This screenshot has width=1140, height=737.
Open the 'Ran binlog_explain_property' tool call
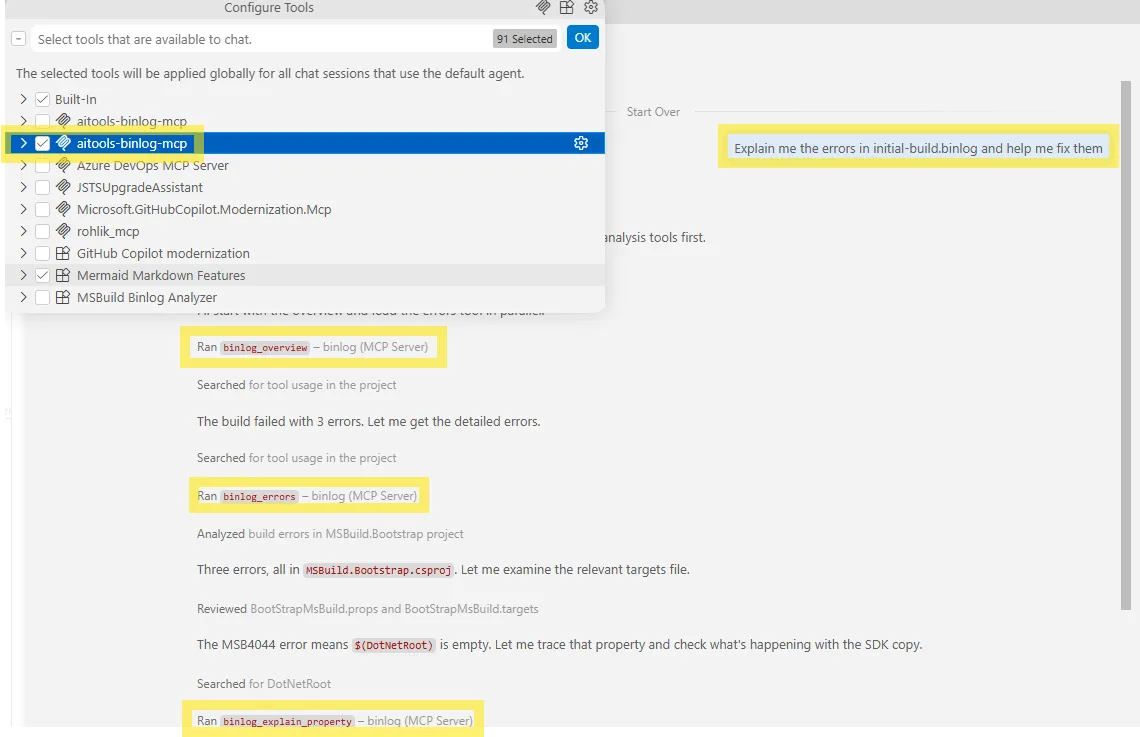pyautogui.click(x=334, y=720)
